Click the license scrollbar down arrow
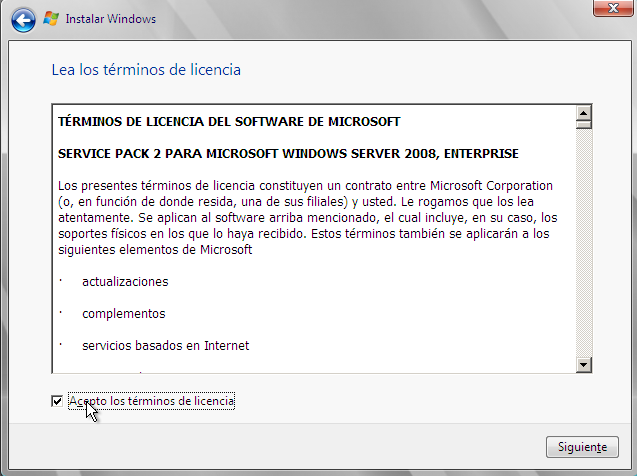The width and height of the screenshot is (637, 476). [x=584, y=366]
